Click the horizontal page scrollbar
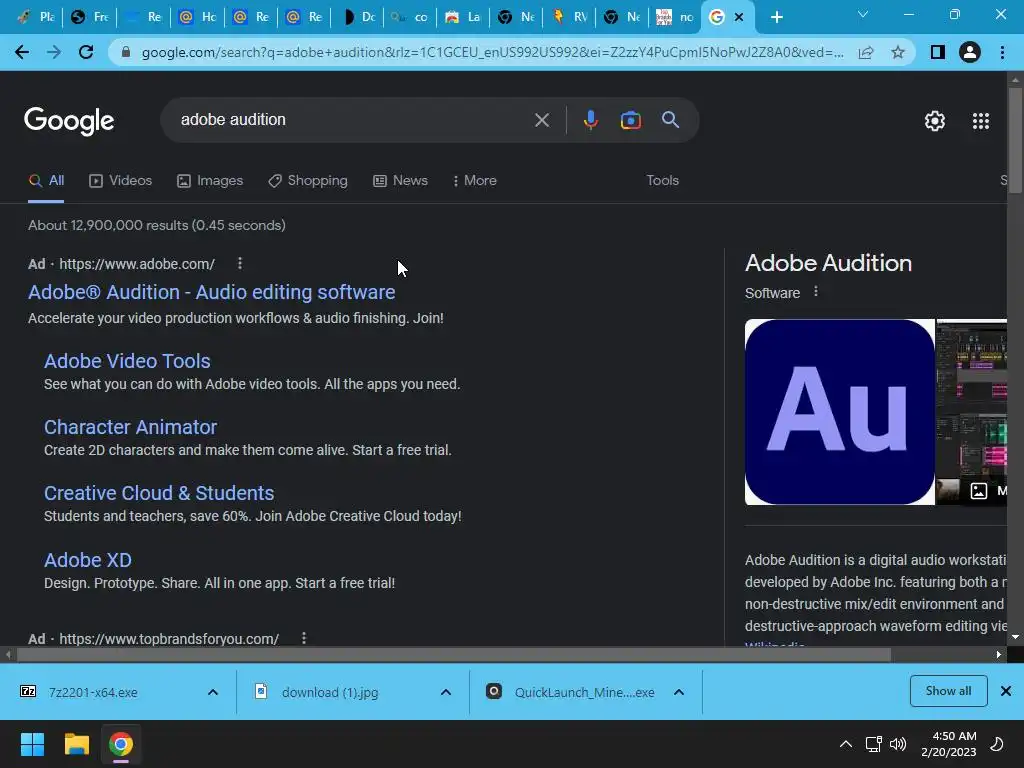Image resolution: width=1024 pixels, height=768 pixels. pos(453,654)
